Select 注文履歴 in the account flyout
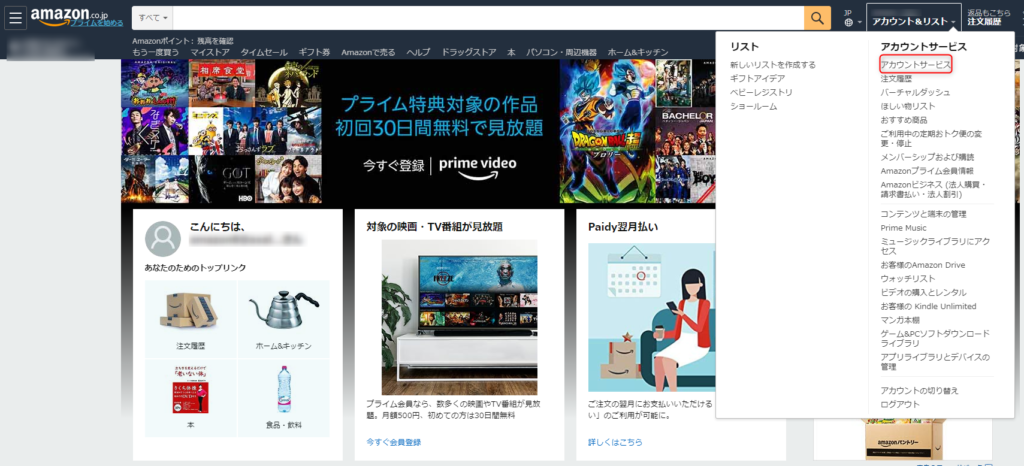This screenshot has height=466, width=1024. point(897,78)
